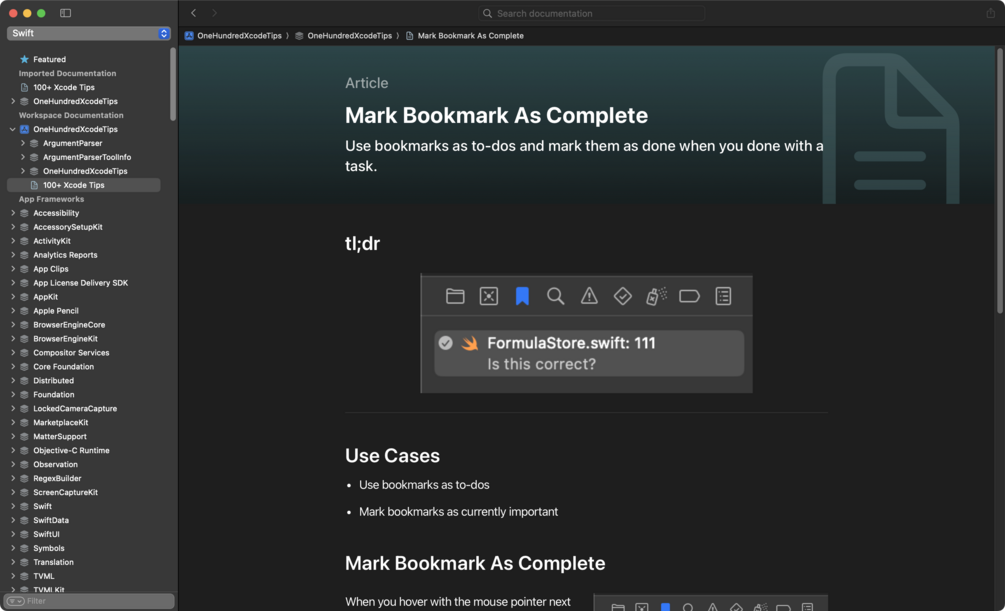The width and height of the screenshot is (1005, 611).
Task: Click the Use Cases heading
Action: [x=392, y=456]
